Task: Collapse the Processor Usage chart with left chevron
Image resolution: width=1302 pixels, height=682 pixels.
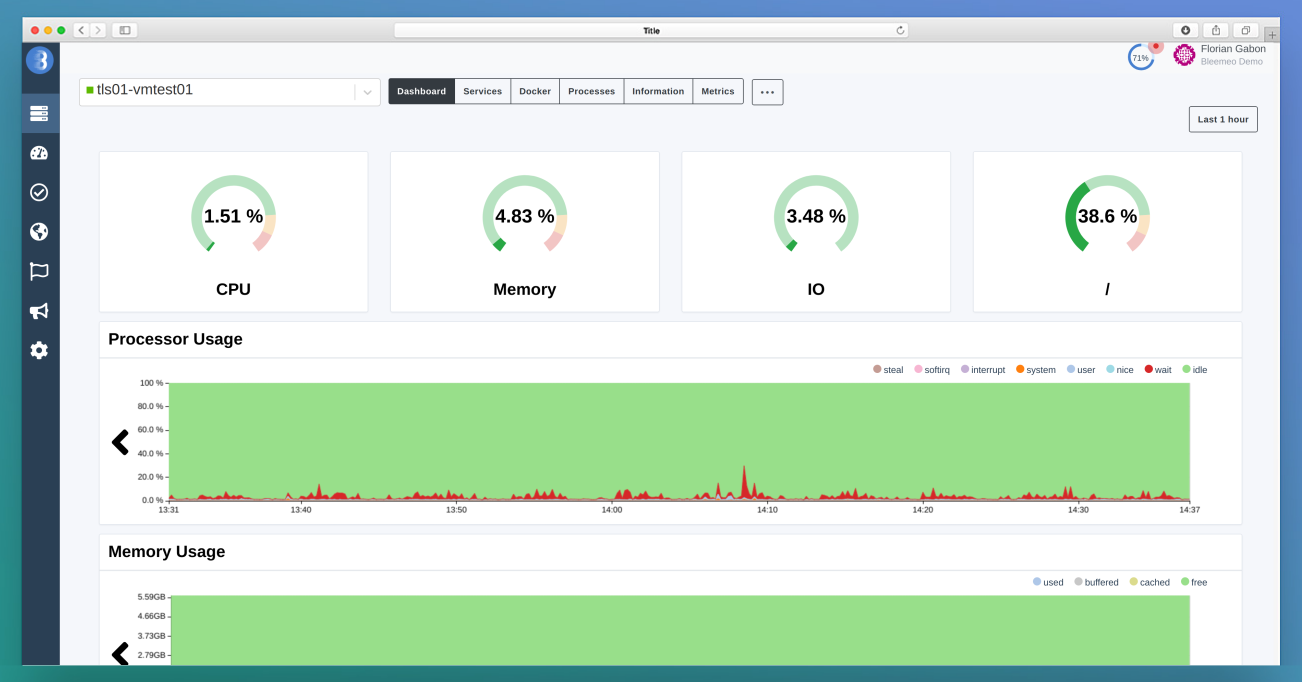Action: click(x=120, y=441)
